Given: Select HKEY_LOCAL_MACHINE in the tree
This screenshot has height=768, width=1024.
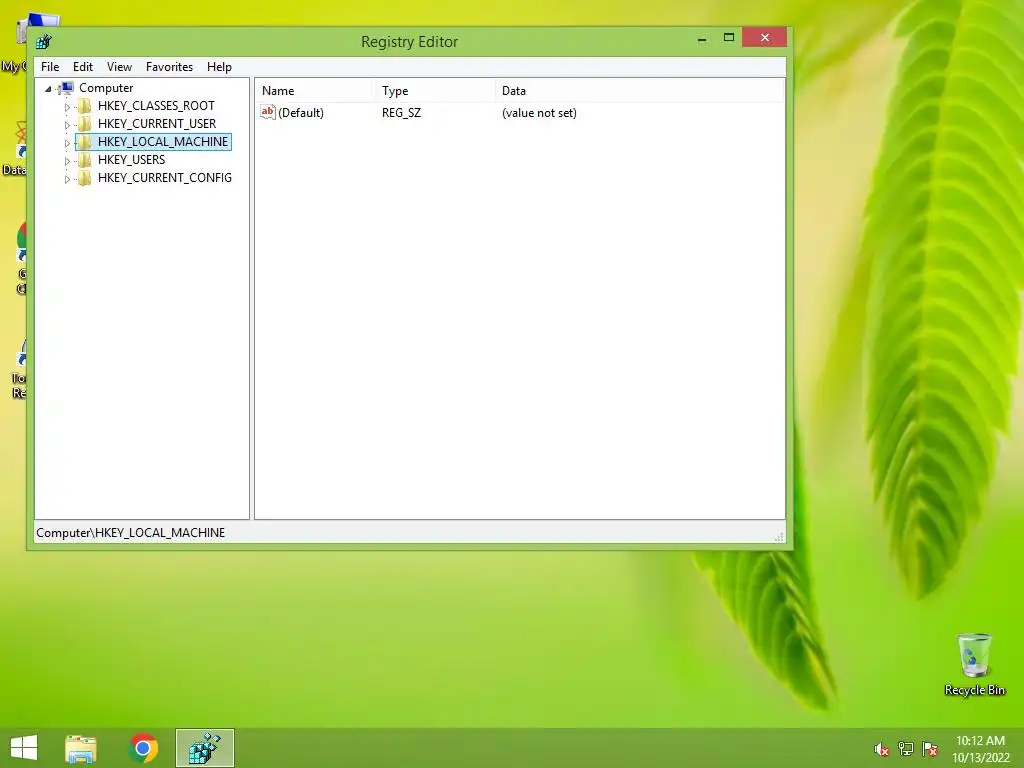Looking at the screenshot, I should click(x=163, y=142).
